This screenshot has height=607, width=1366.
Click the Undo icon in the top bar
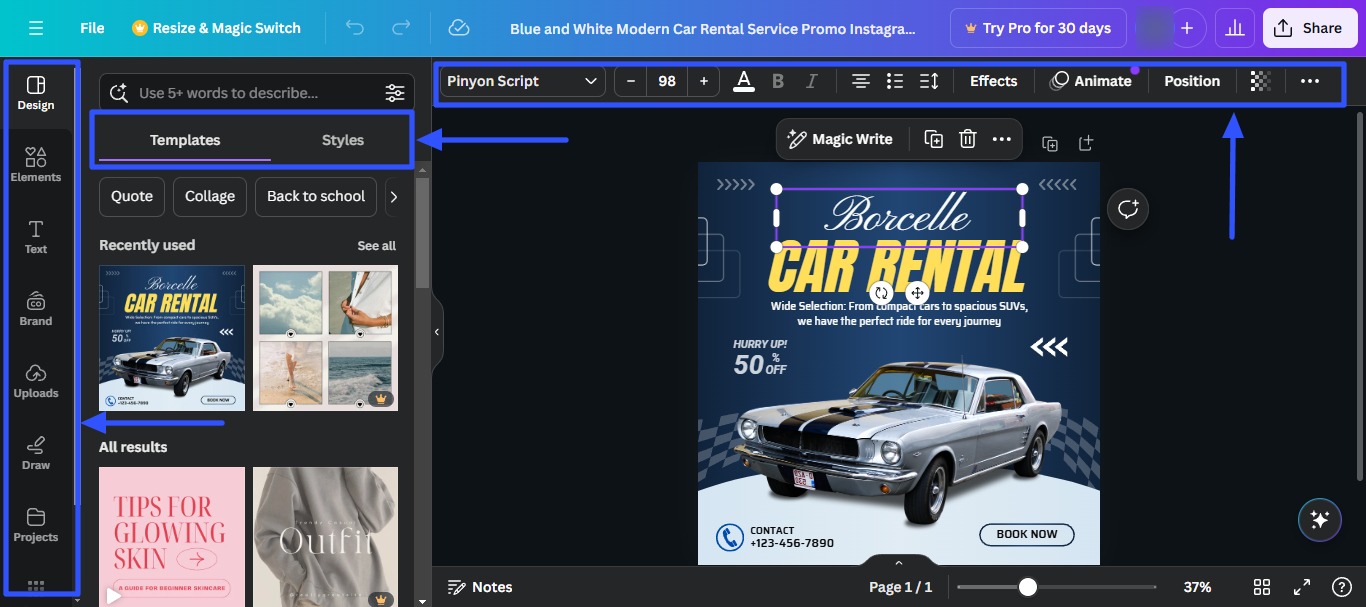[354, 27]
